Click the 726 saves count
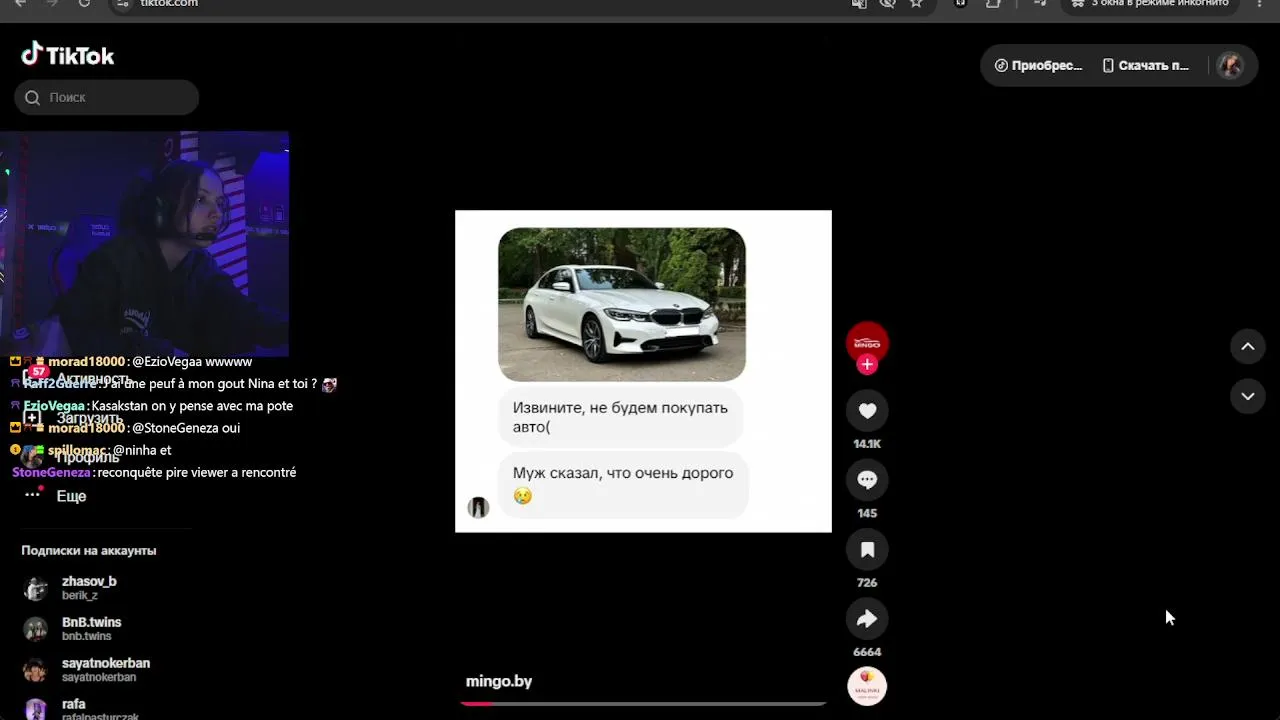This screenshot has height=720, width=1280. (x=867, y=582)
